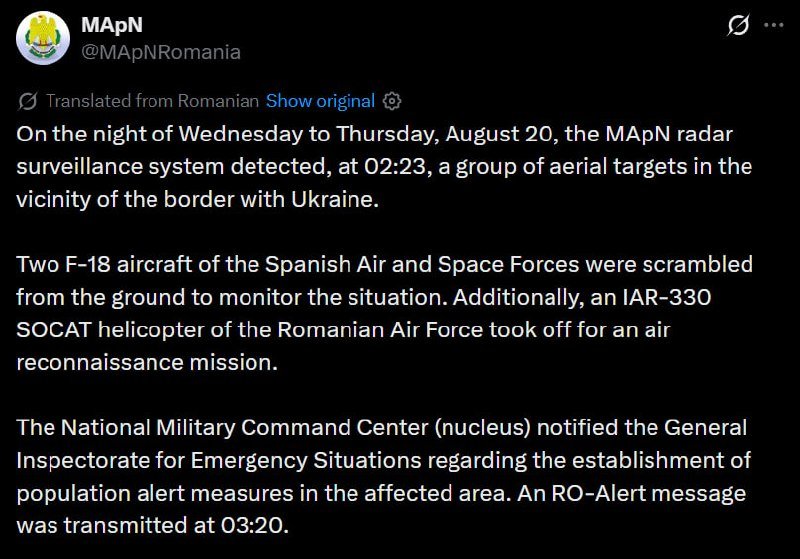The height and width of the screenshot is (559, 800).
Task: Click the Grok translation icon beside 'Translated from Romanian'
Action: pyautogui.click(x=28, y=101)
